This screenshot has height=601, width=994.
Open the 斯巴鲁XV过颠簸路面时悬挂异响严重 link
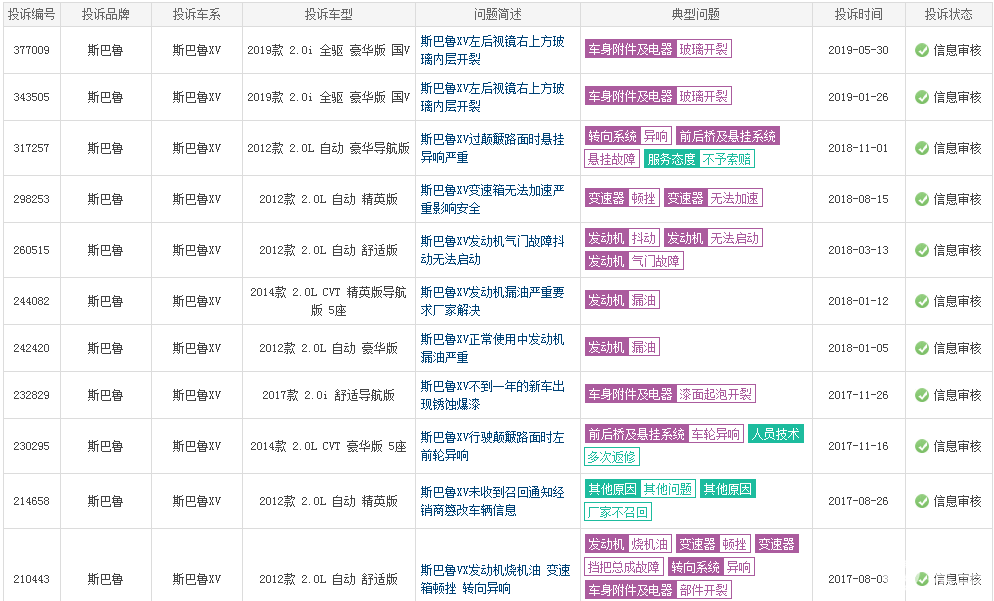[x=493, y=148]
